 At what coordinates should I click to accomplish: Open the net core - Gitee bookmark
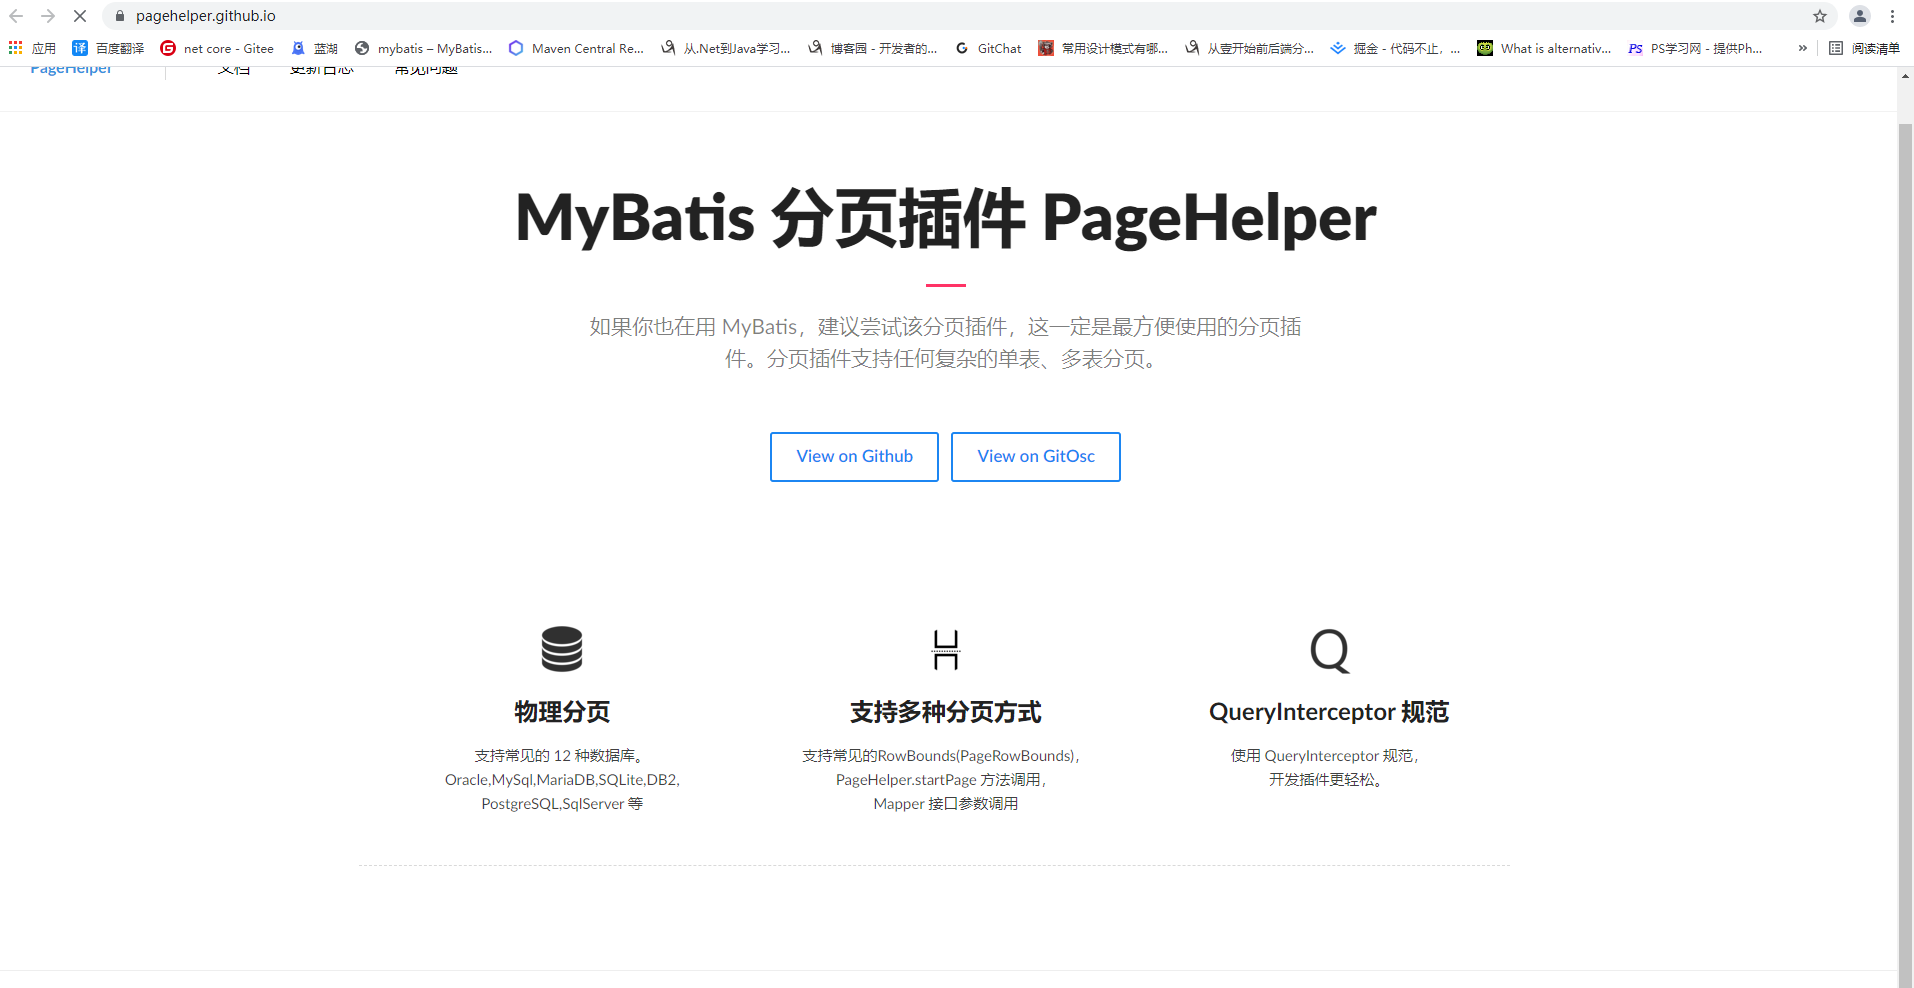coord(217,48)
